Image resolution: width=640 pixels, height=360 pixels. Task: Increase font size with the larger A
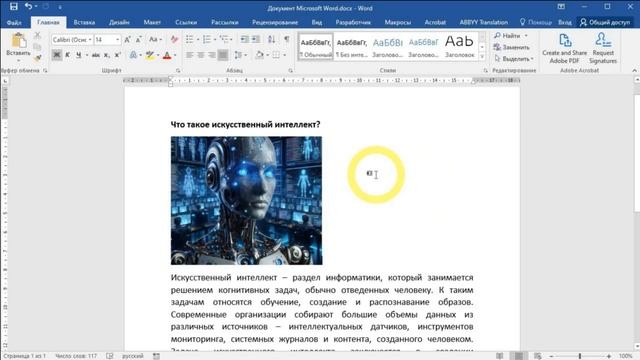[x=127, y=40]
